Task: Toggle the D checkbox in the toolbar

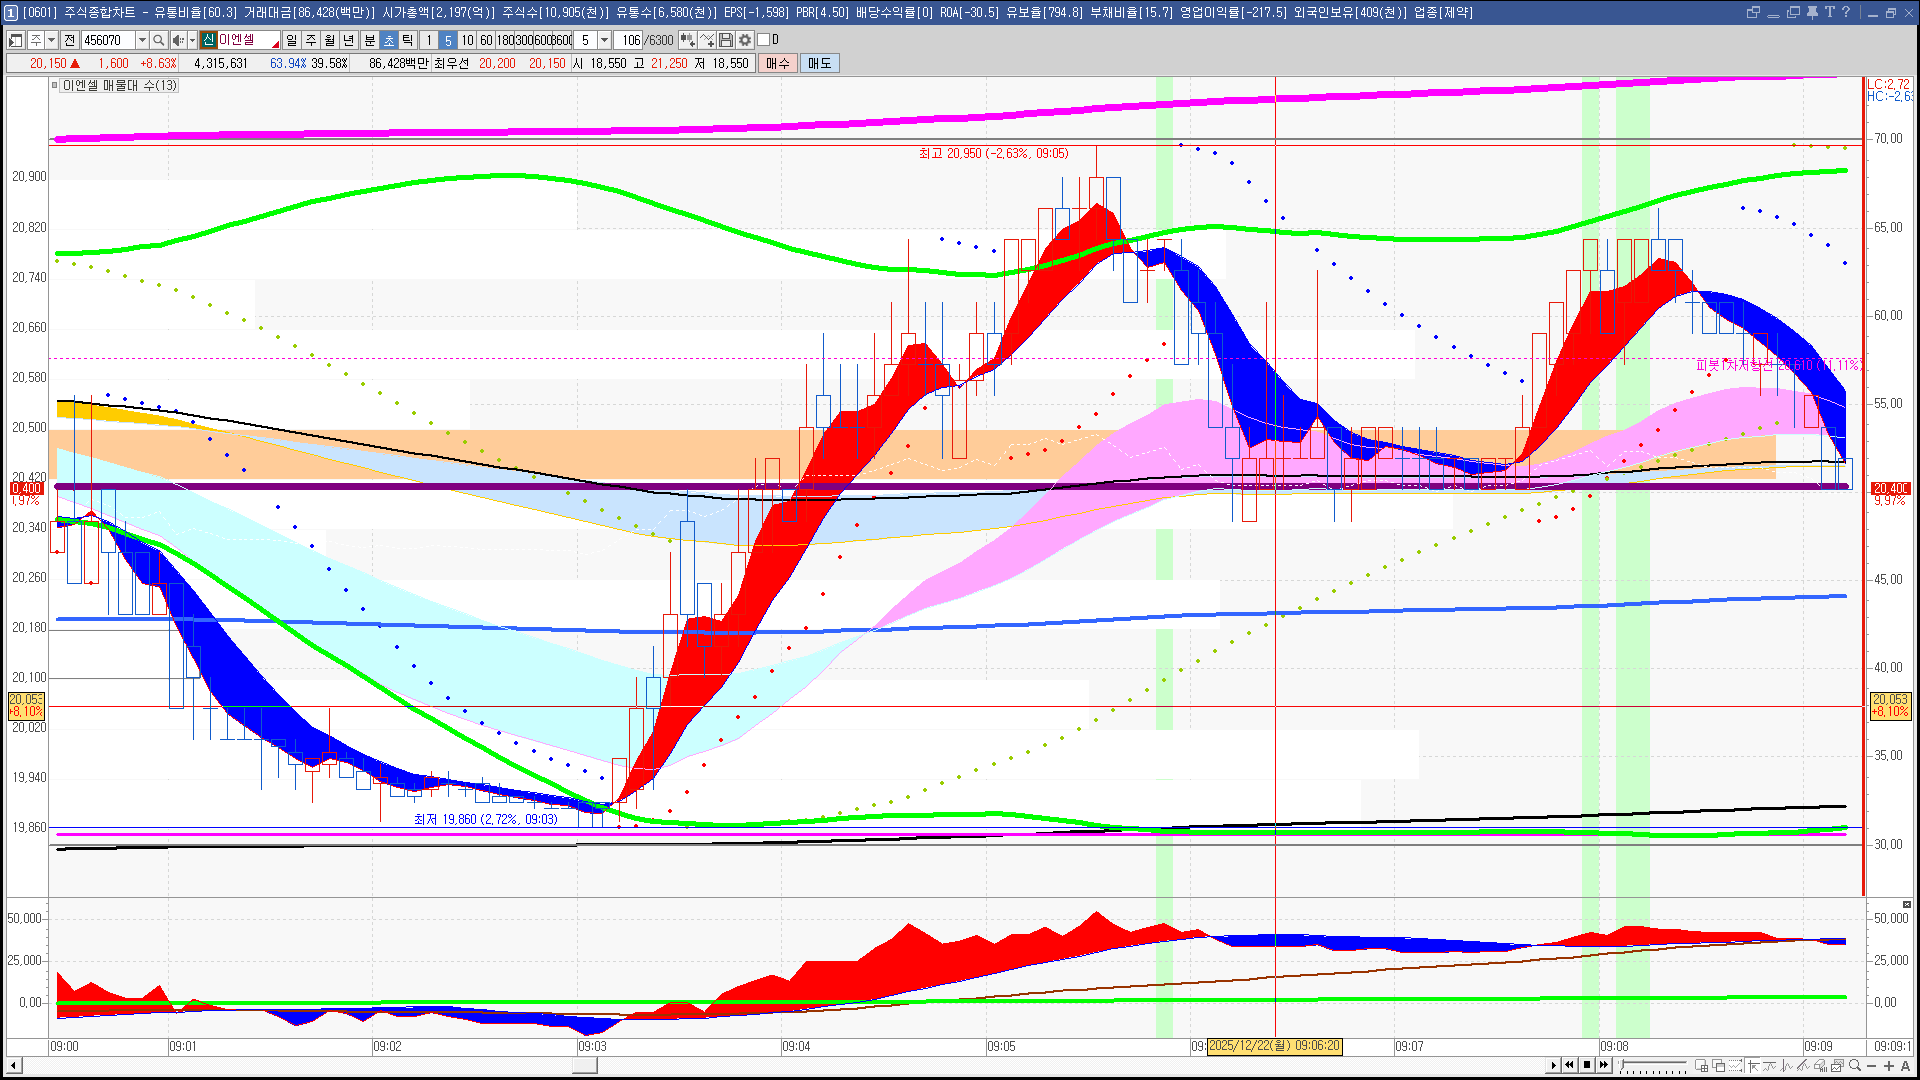Action: pyautogui.click(x=764, y=40)
